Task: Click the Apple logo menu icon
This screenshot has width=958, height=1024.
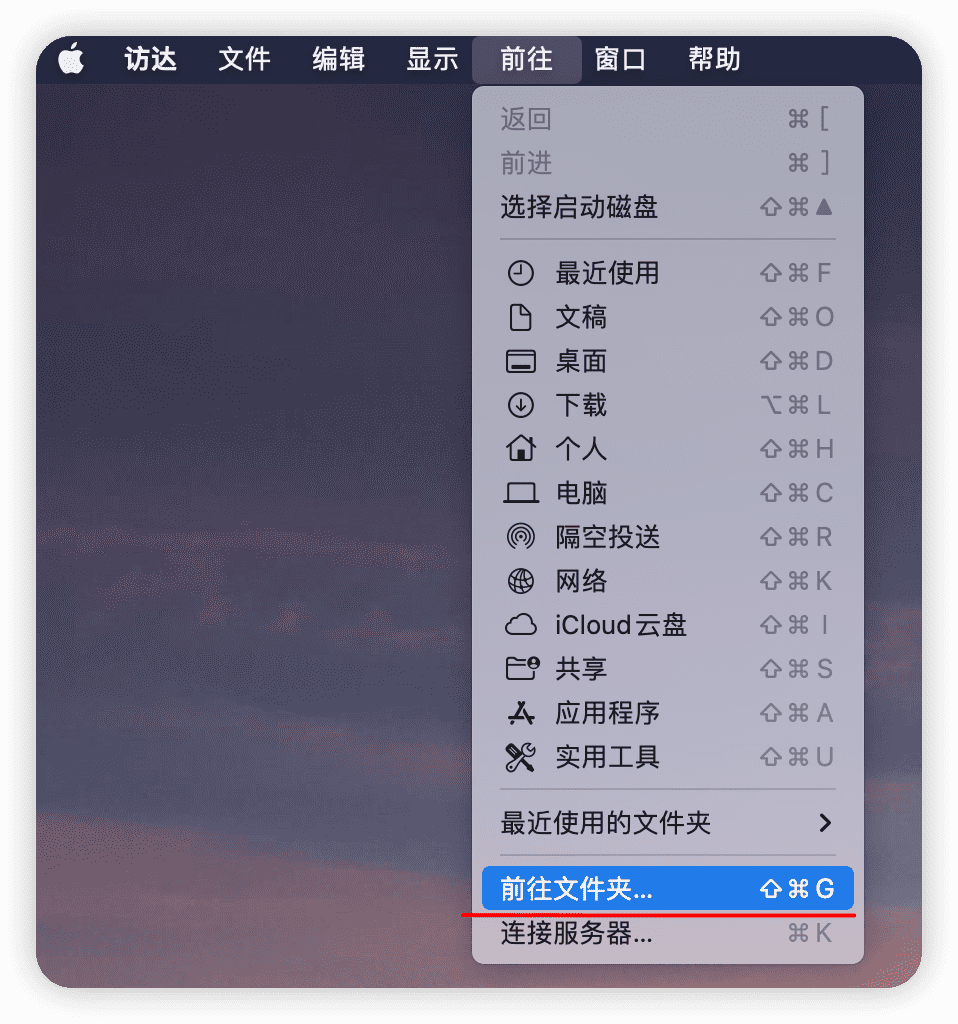Action: pos(71,59)
